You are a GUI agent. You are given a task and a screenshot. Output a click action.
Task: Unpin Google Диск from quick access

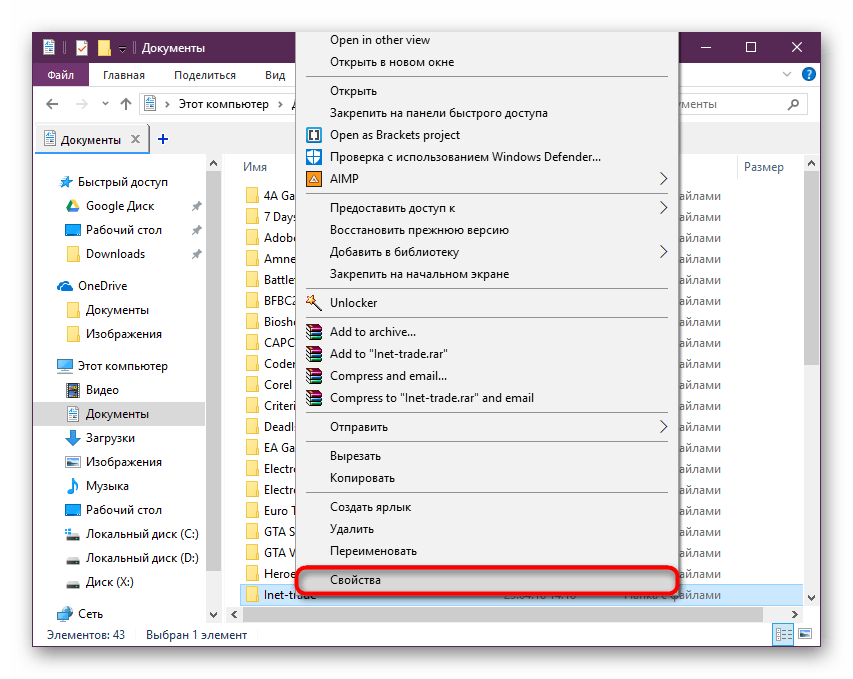coord(197,206)
